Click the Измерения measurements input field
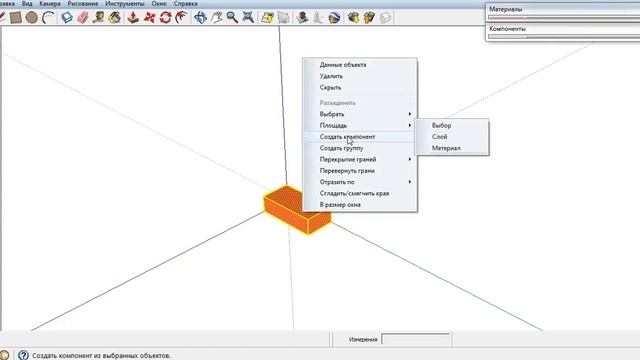The height and width of the screenshot is (360, 640). coord(416,339)
